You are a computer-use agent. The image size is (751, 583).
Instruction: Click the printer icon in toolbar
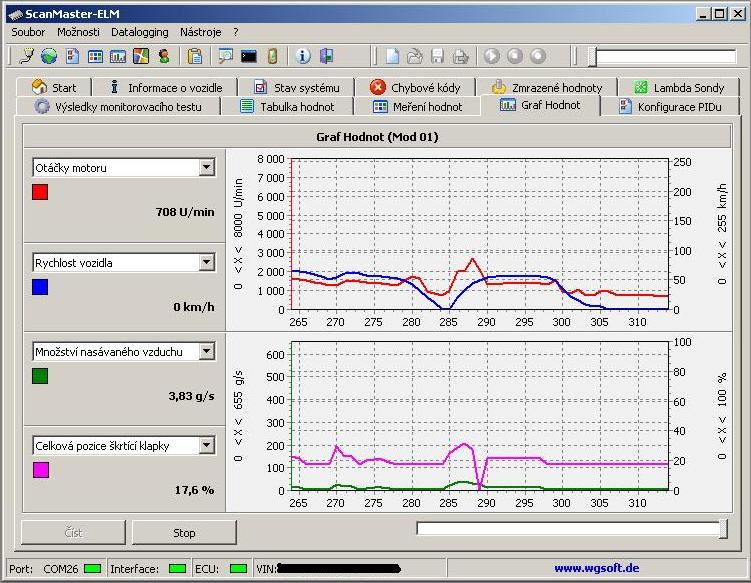(x=460, y=56)
